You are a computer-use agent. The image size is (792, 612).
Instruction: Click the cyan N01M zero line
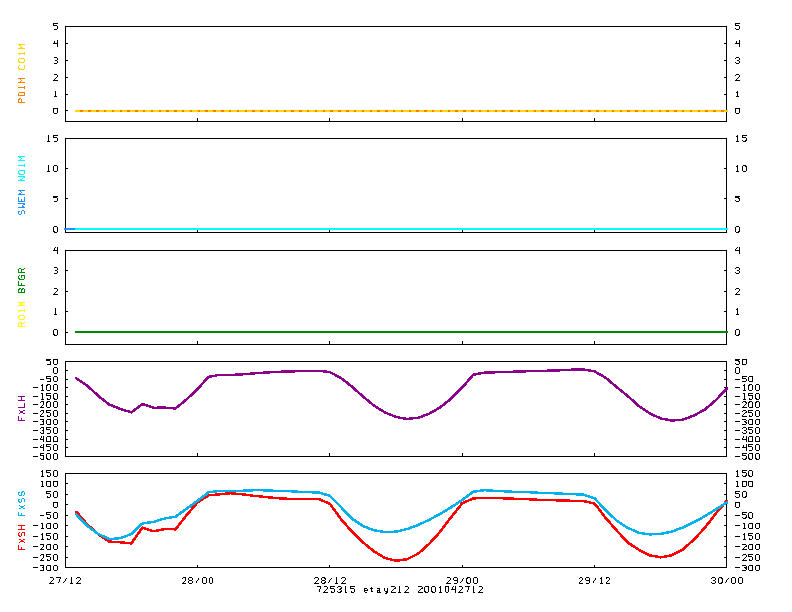click(401, 229)
